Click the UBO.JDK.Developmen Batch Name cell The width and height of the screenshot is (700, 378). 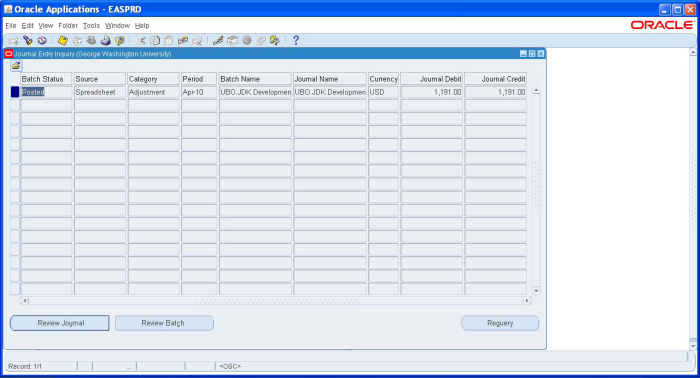tap(255, 92)
